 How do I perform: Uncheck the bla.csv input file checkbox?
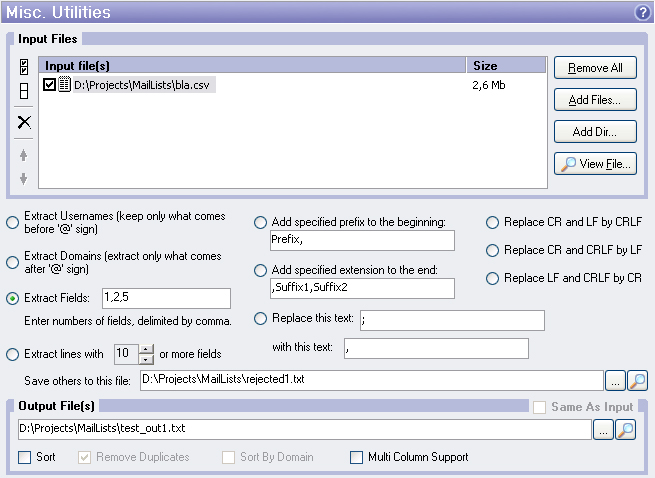[x=51, y=86]
